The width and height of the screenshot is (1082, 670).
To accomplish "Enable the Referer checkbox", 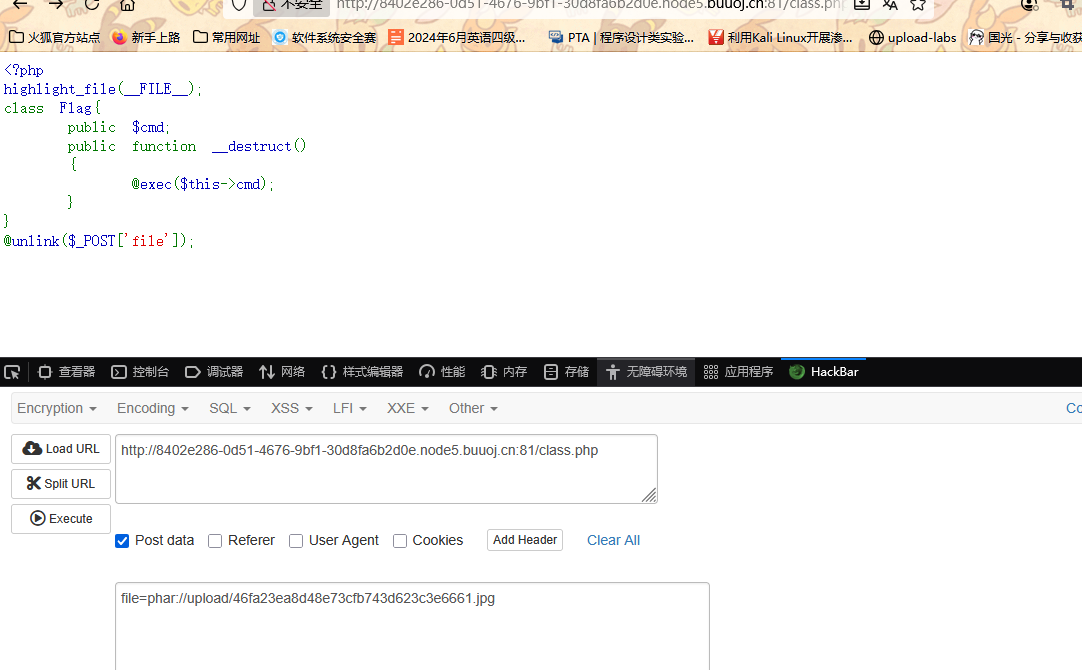I will [215, 541].
